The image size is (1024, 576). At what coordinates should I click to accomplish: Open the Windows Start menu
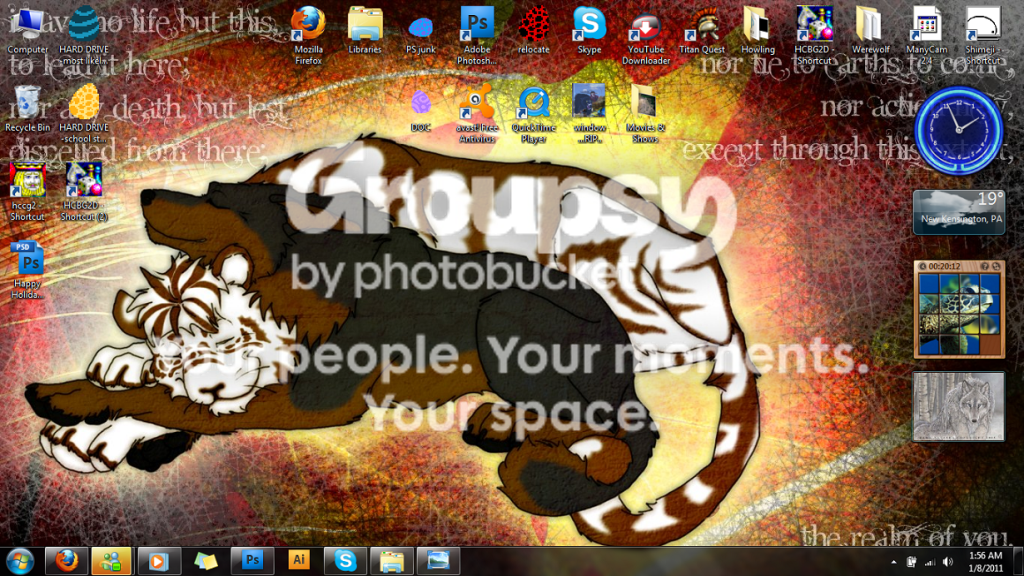tap(20, 561)
